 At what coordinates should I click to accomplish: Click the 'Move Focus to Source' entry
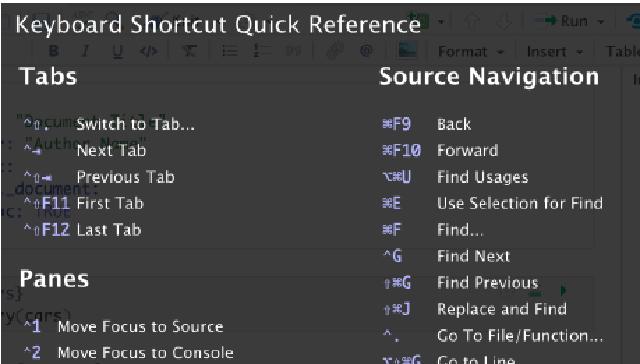140,326
